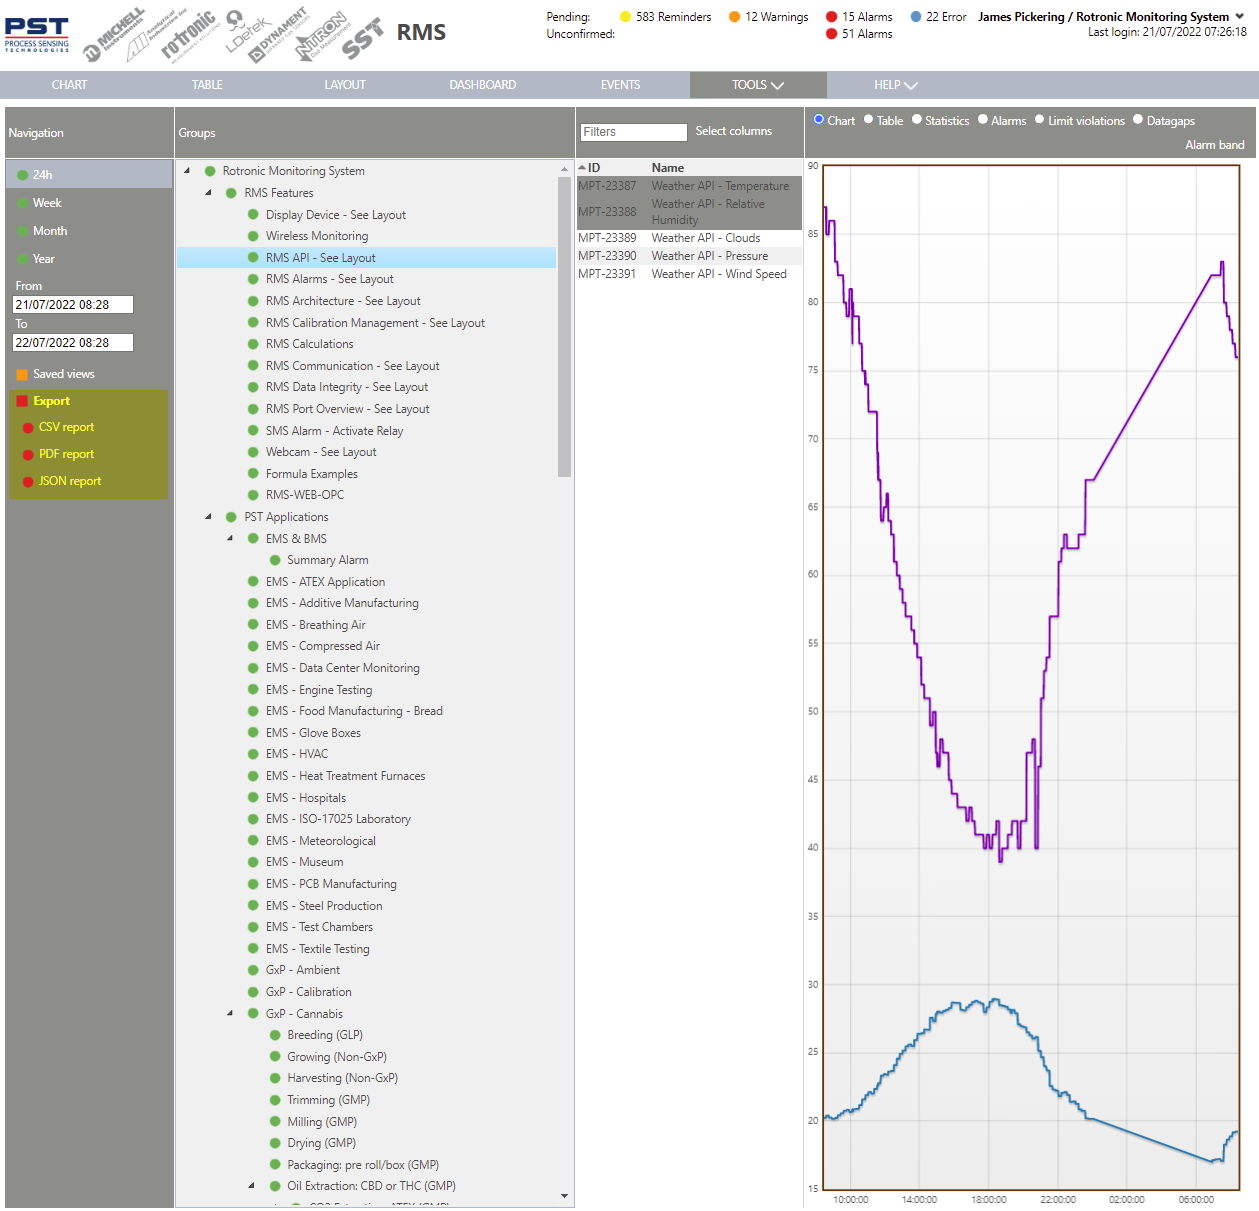This screenshot has height=1211, width=1259.
Task: Click green dot beside EMS - HVAC
Action: 253,755
